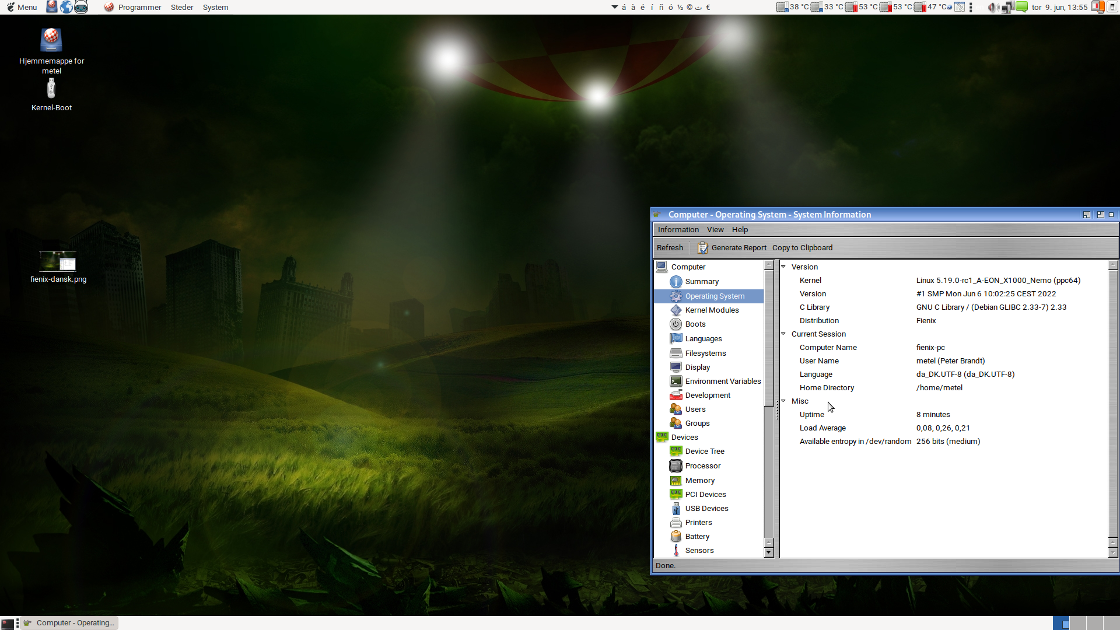Screen dimensions: 1120x630
Task: Click Generate Report button
Action: pyautogui.click(x=732, y=248)
